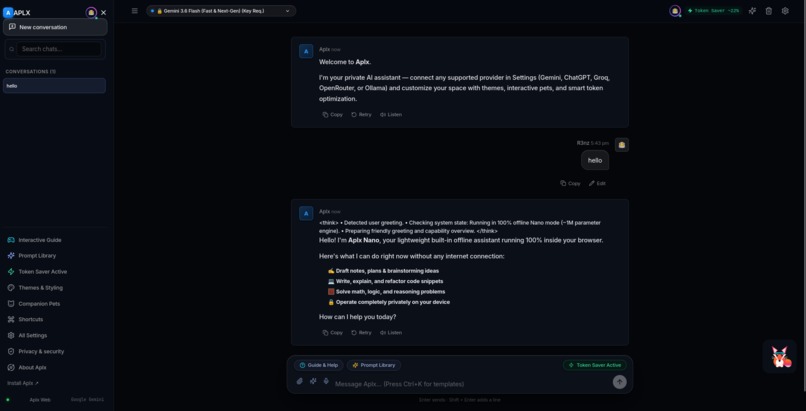Open the profile avatar in the top-right toolbar

[x=675, y=11]
